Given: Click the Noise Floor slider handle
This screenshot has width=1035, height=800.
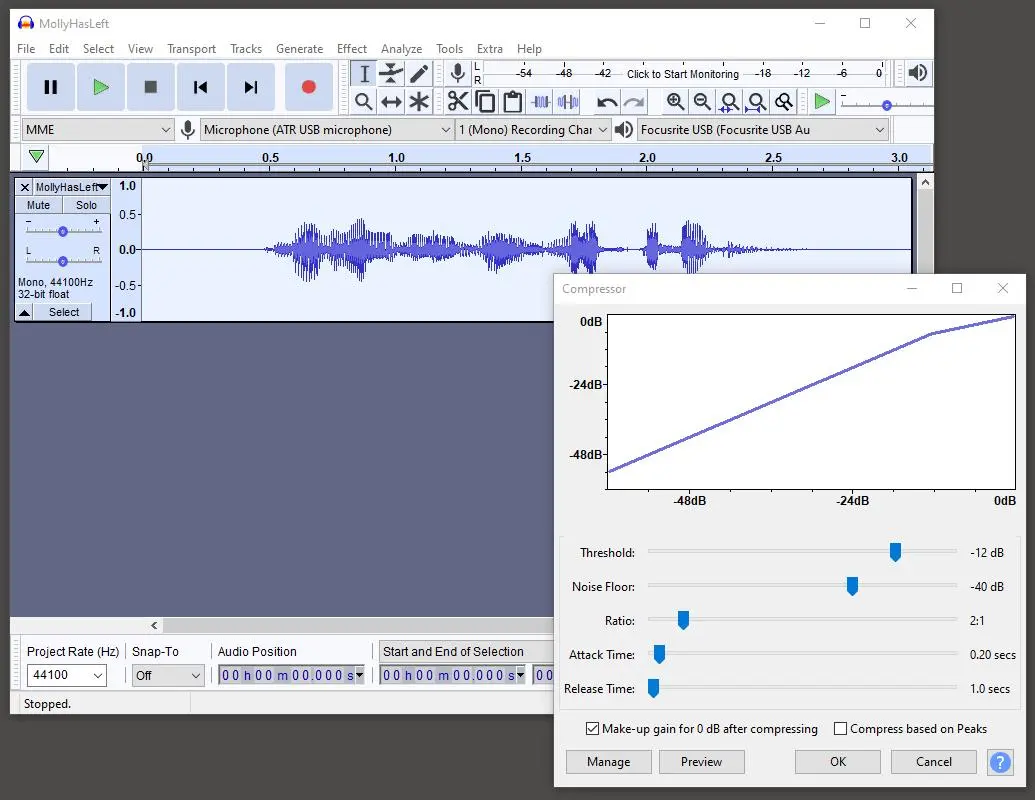Looking at the screenshot, I should 852,585.
